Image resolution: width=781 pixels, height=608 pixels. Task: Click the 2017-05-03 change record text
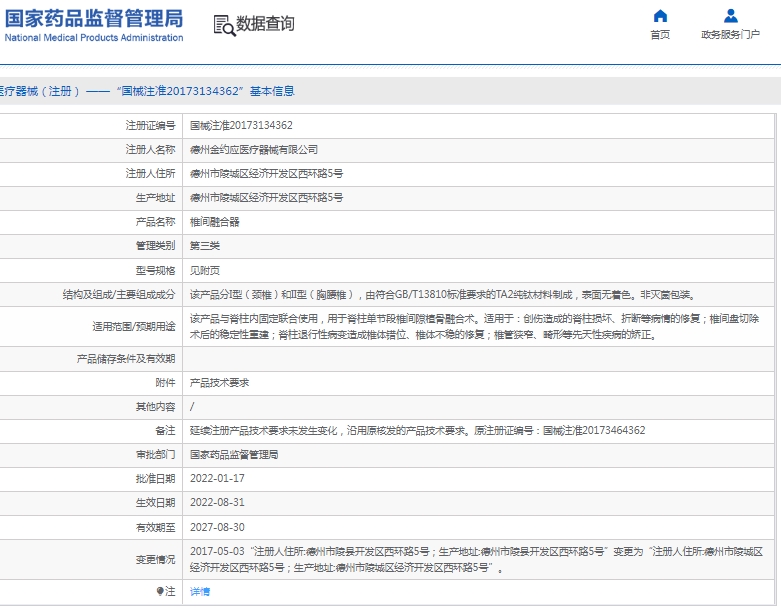(x=476, y=559)
